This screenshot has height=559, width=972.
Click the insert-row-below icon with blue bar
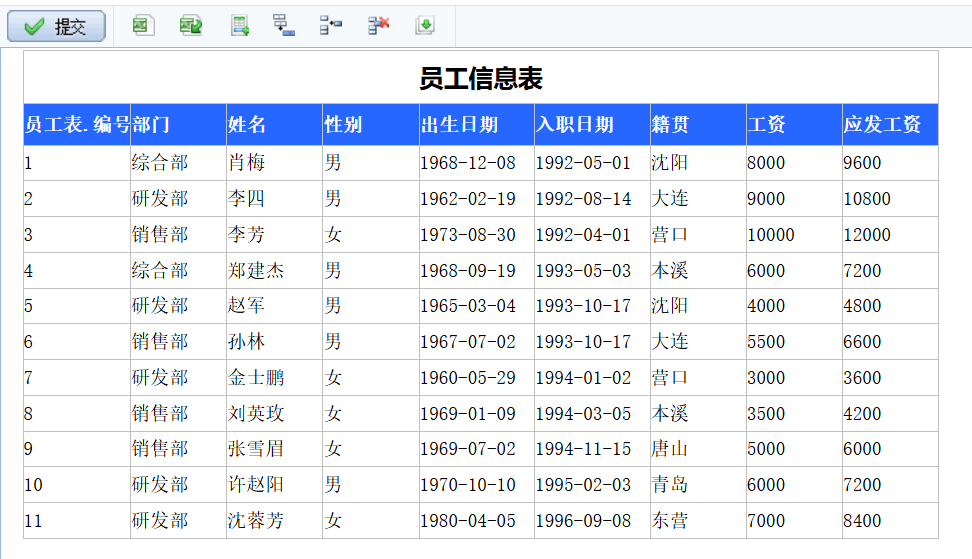284,26
